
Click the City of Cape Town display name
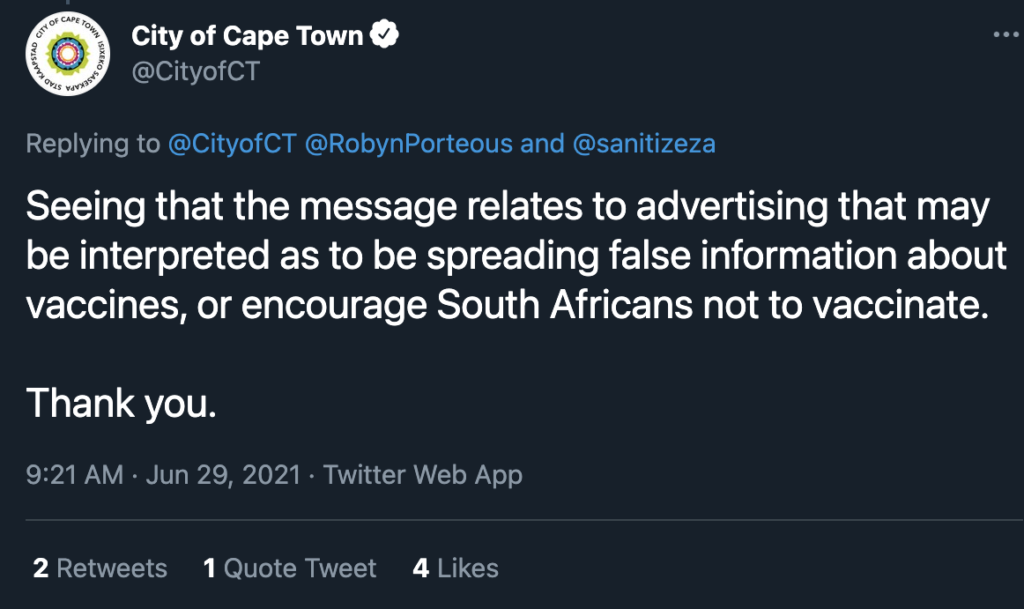tap(247, 36)
